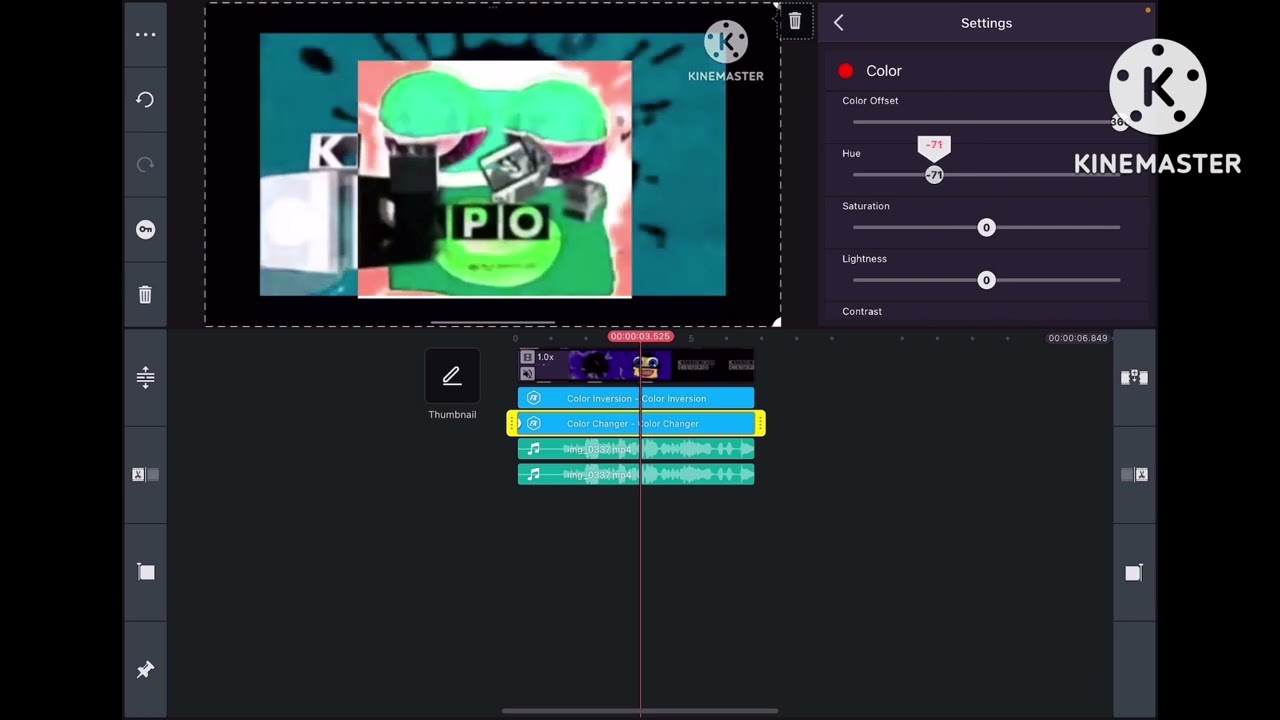The image size is (1280, 720).
Task: Click the FX icon on Color Inversion layer
Action: click(533, 398)
